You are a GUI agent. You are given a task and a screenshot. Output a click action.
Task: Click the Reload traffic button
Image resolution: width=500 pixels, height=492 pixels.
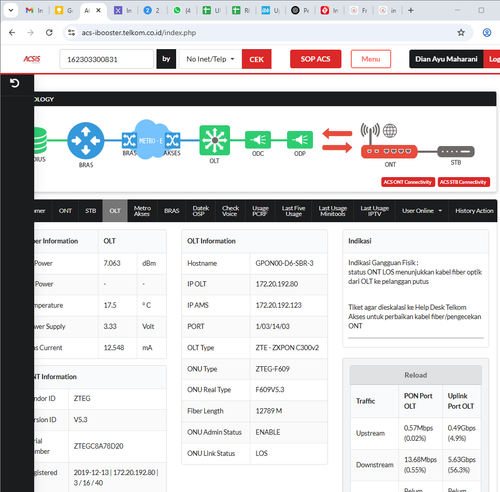(x=416, y=375)
